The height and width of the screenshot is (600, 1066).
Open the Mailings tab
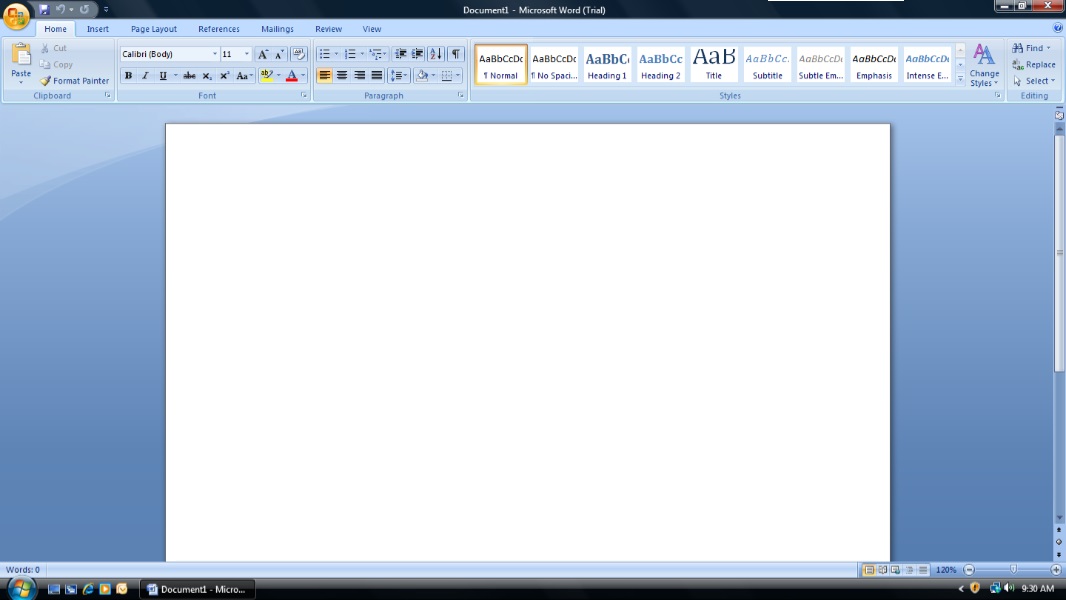277,29
